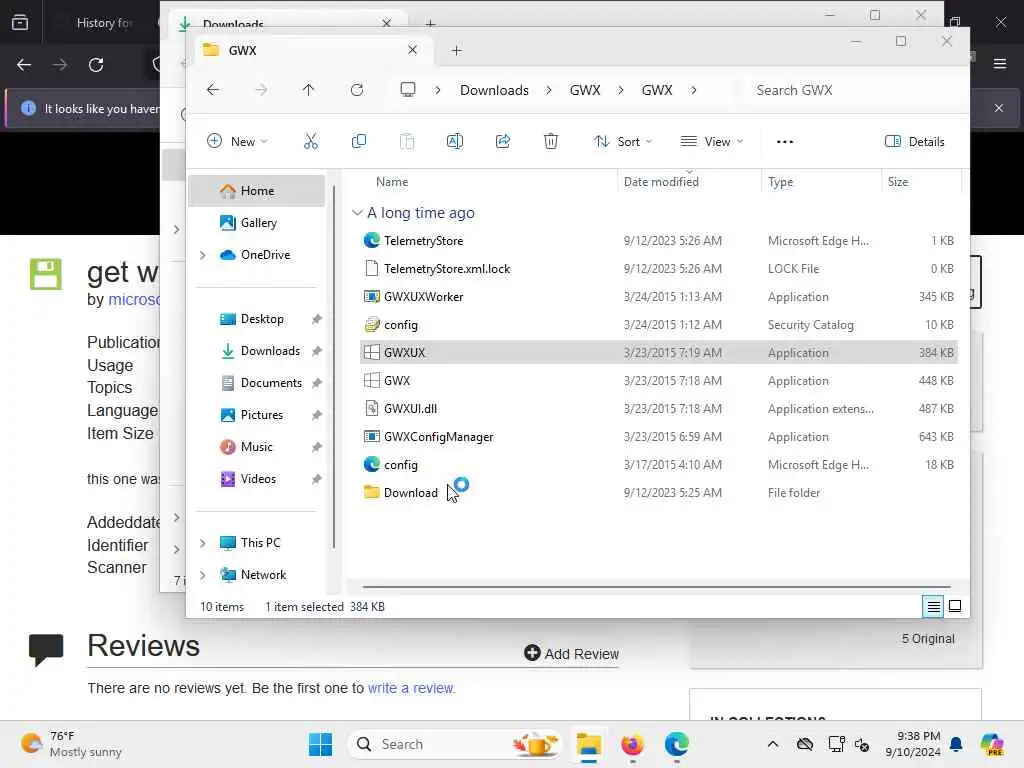1024x768 pixels.
Task: Switch to Details list view icon in status bar
Action: [x=933, y=607]
